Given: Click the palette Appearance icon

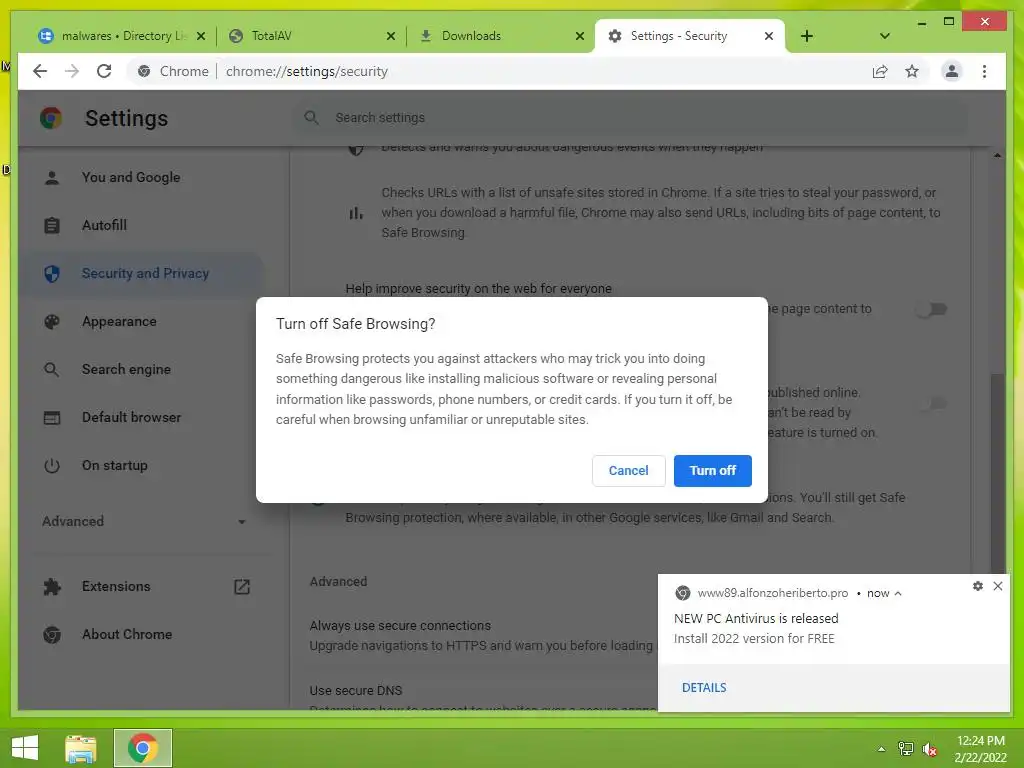Looking at the screenshot, I should point(52,321).
